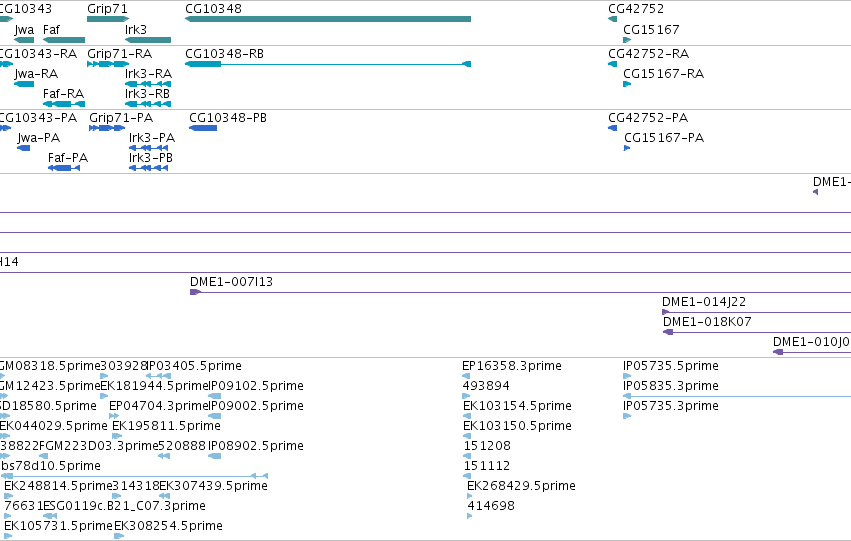This screenshot has width=851, height=541.
Task: Open EST IP05835.3prime
Action: [x=671, y=386]
